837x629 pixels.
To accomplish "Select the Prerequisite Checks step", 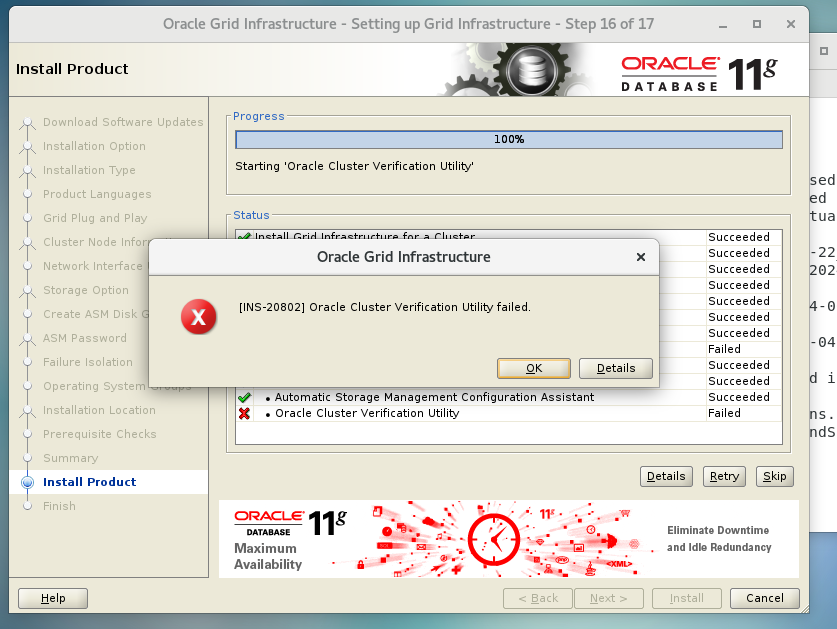I will (x=100, y=435).
